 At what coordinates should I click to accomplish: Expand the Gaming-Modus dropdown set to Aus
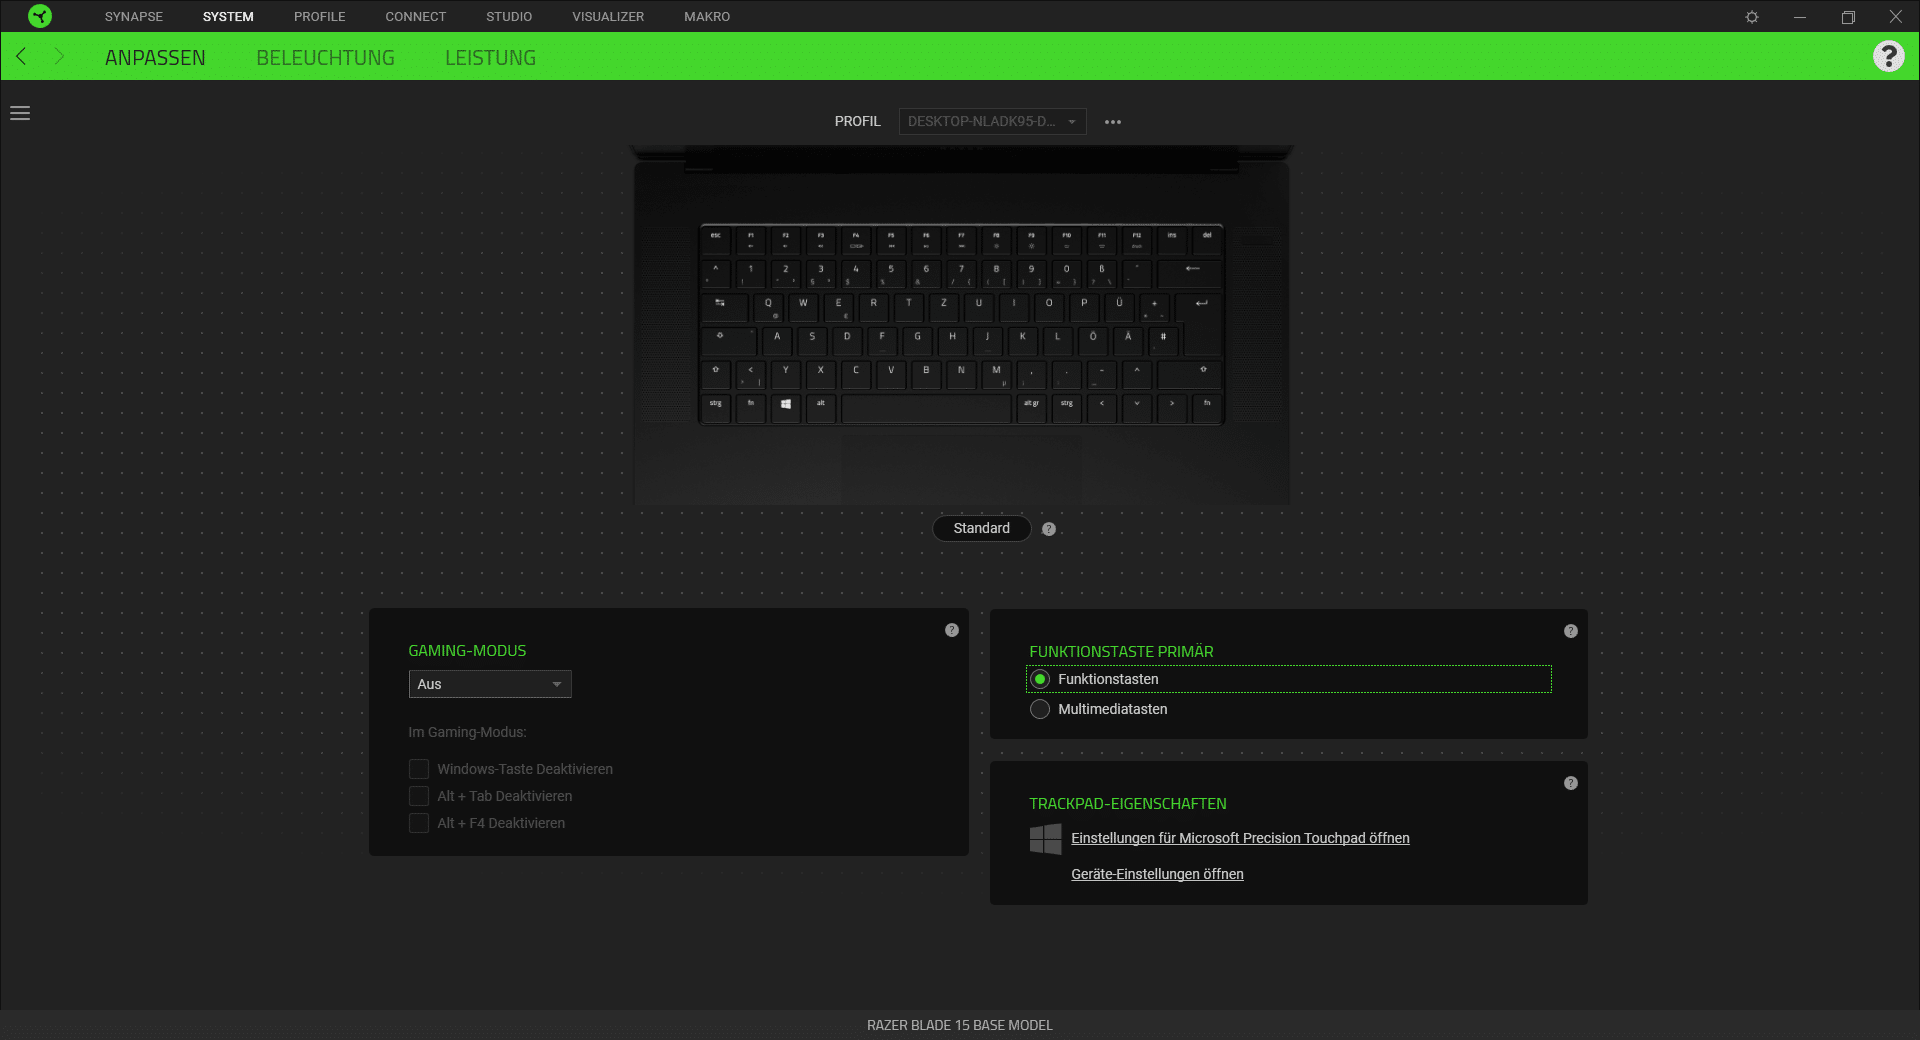click(x=489, y=684)
